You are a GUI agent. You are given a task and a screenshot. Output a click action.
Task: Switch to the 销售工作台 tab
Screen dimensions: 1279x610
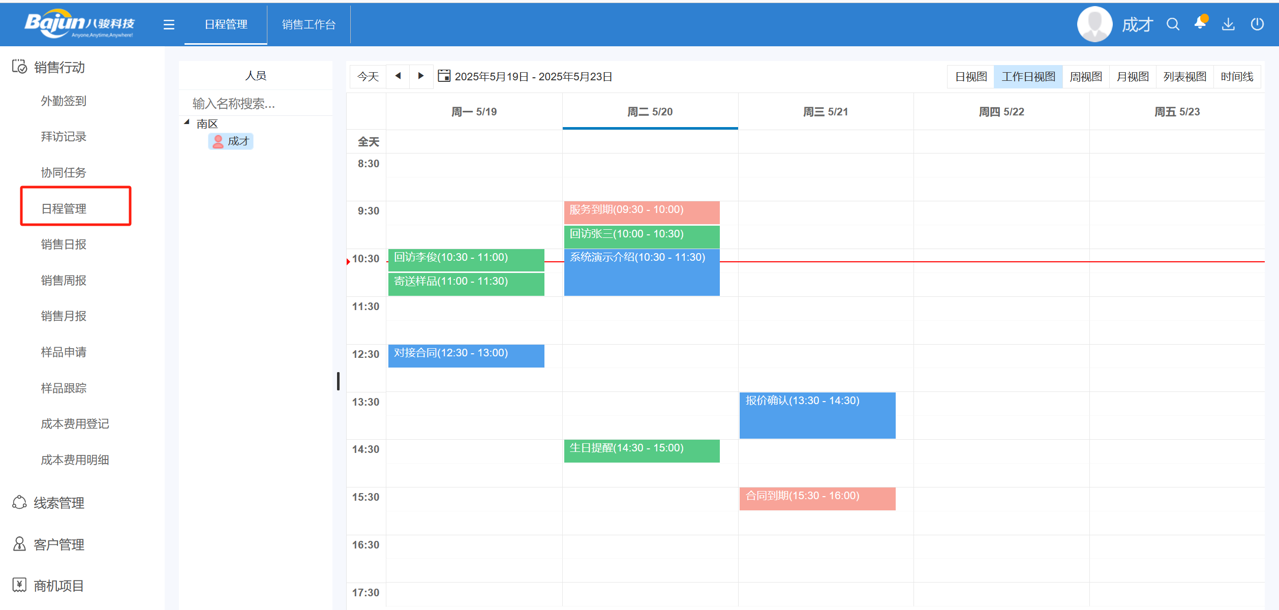(307, 24)
